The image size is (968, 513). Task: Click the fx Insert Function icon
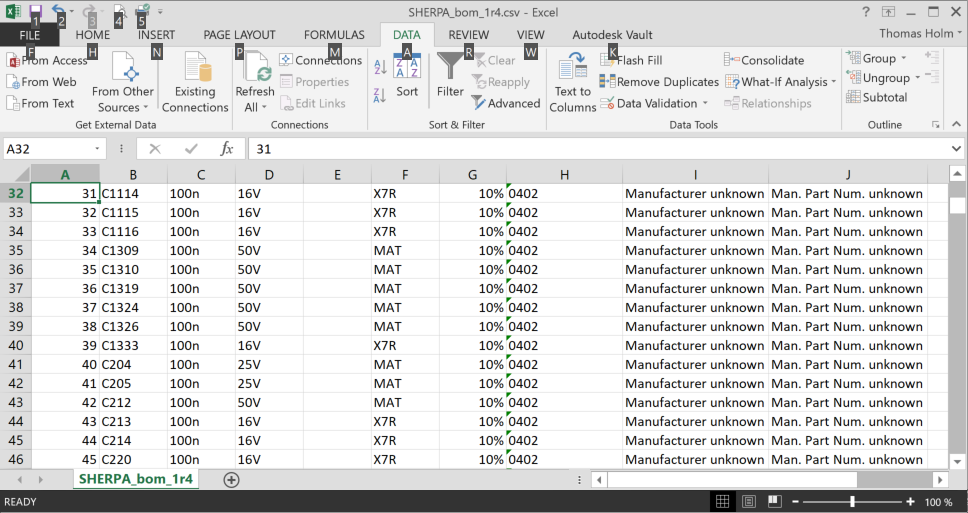(227, 149)
